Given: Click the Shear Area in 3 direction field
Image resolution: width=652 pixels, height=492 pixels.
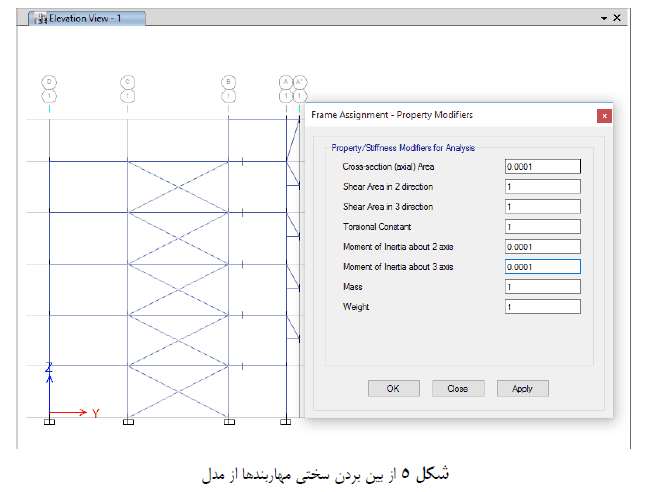Looking at the screenshot, I should [x=543, y=206].
